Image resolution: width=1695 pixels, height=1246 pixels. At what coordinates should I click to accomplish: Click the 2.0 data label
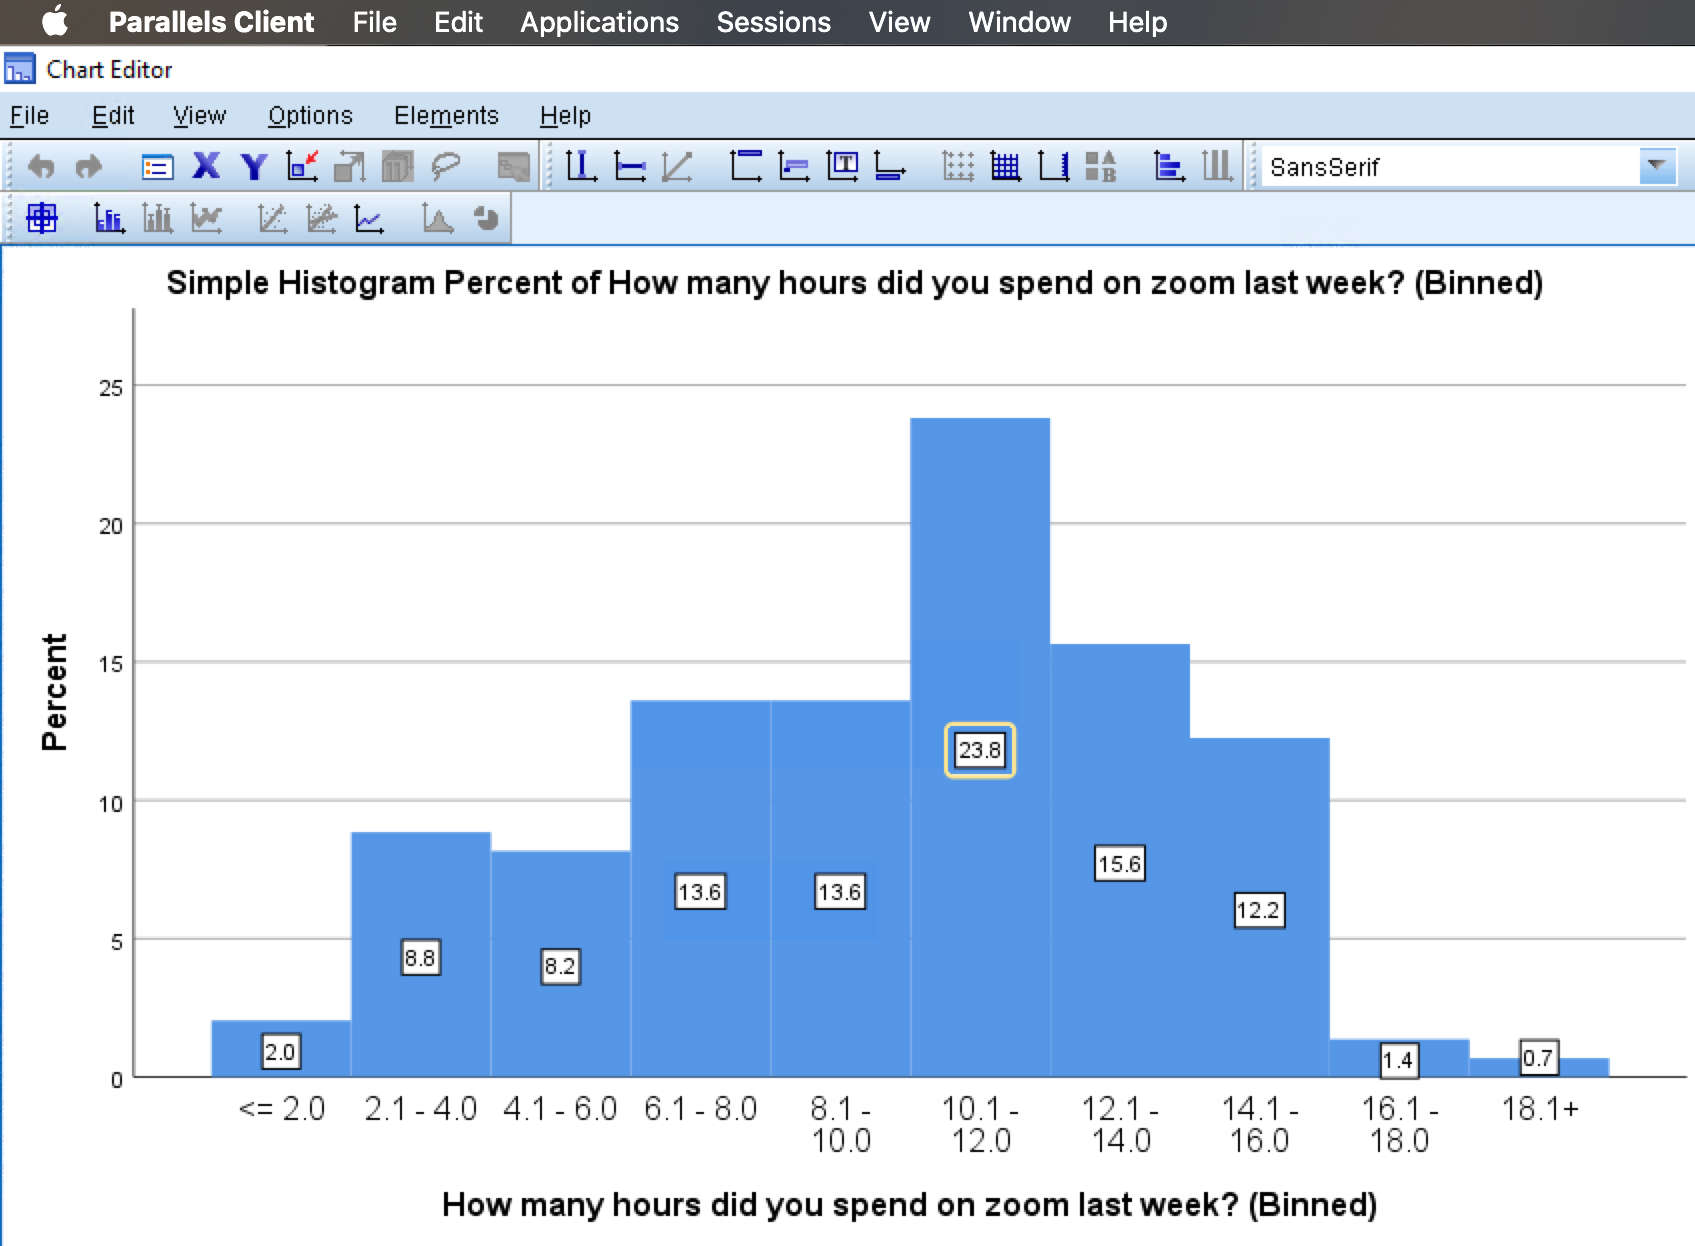[x=281, y=1052]
